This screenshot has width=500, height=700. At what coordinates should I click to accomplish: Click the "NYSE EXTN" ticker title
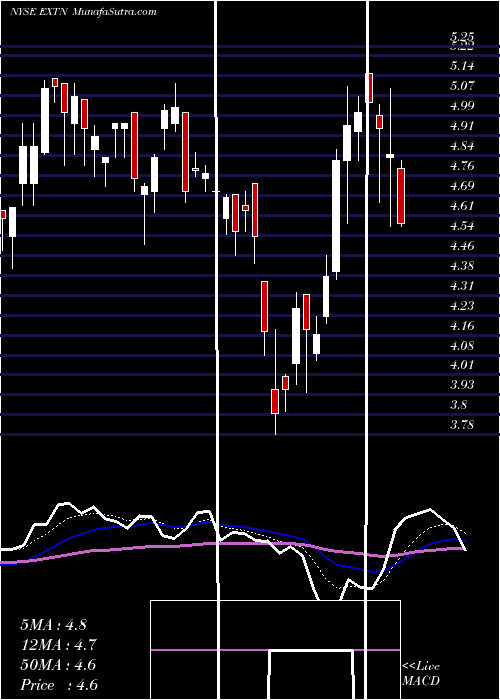38,12
